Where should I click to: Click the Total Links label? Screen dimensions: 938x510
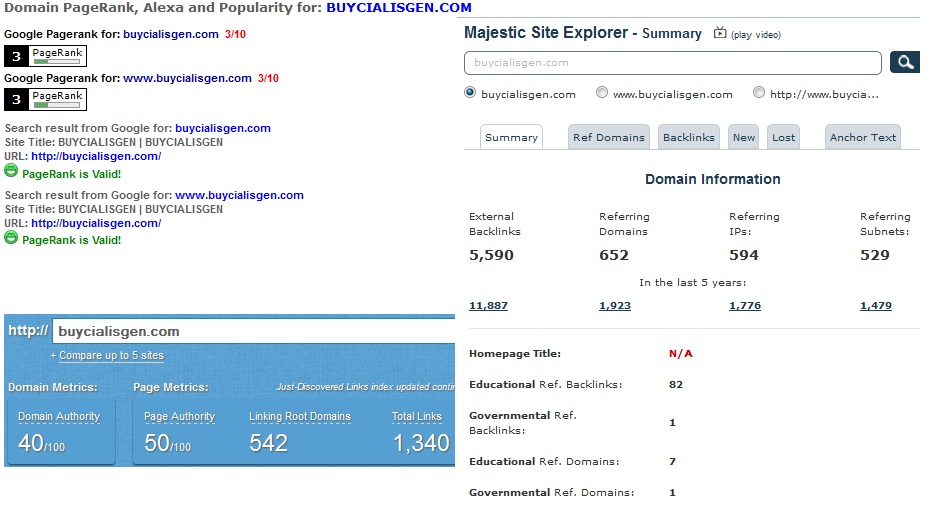[x=416, y=417]
